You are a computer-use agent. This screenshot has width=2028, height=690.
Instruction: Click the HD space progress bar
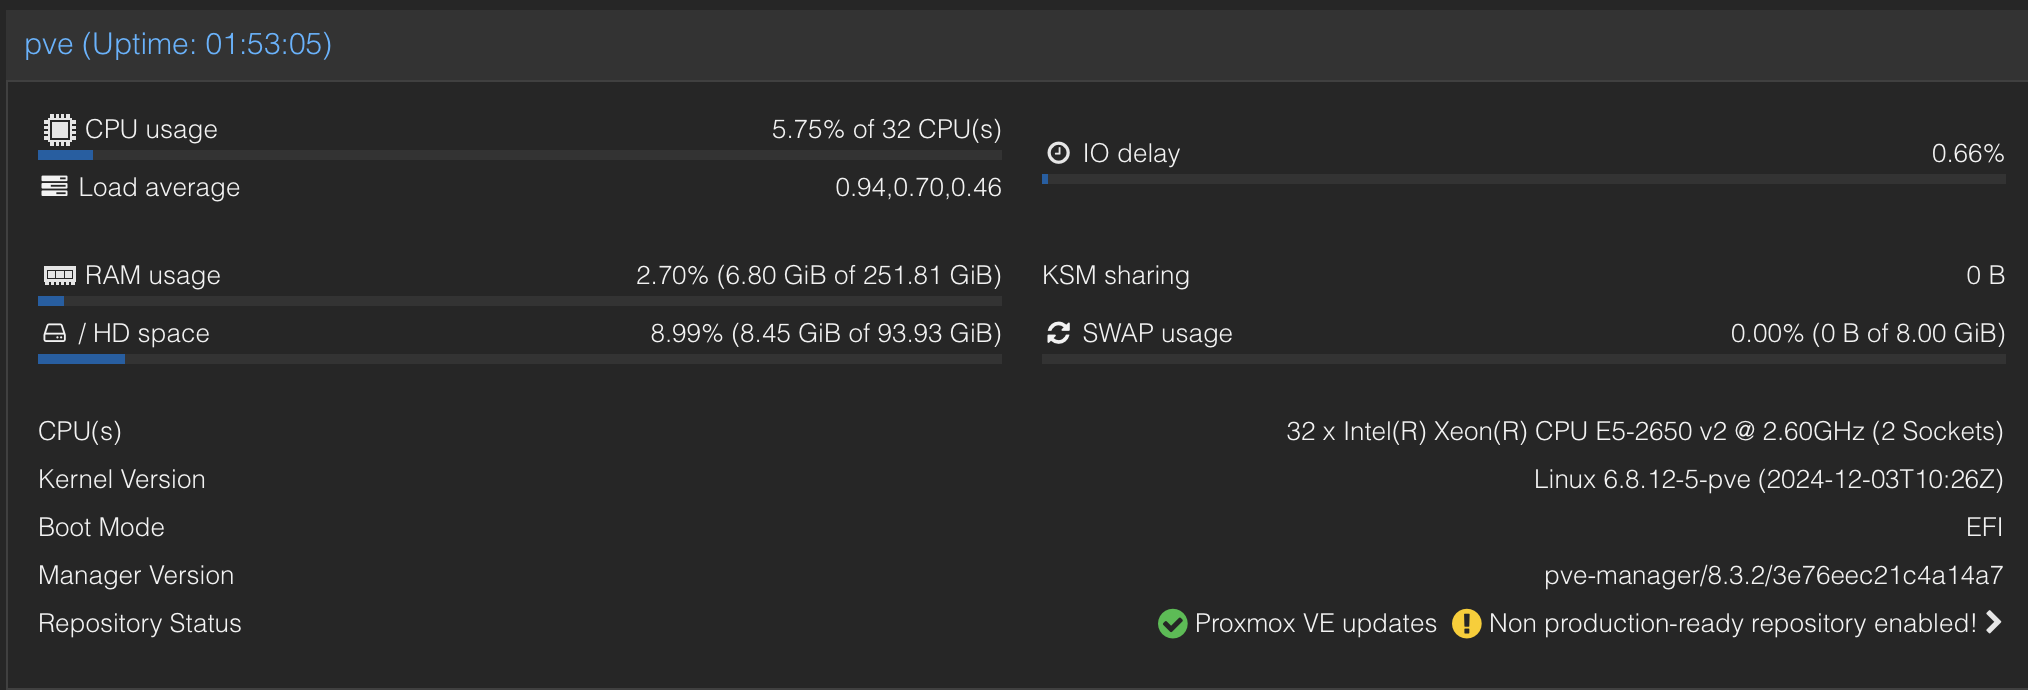(519, 359)
